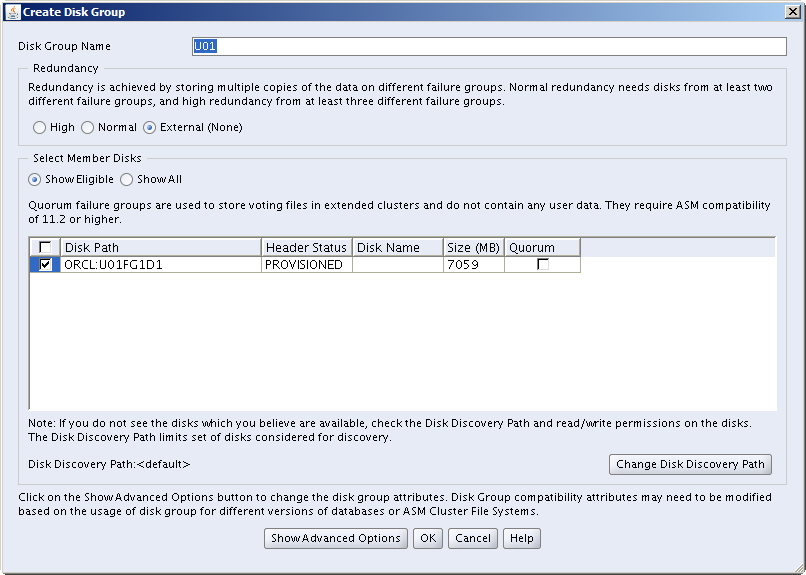Uncheck the ORCL:U01FG1D1 disk checkbox

click(x=45, y=265)
